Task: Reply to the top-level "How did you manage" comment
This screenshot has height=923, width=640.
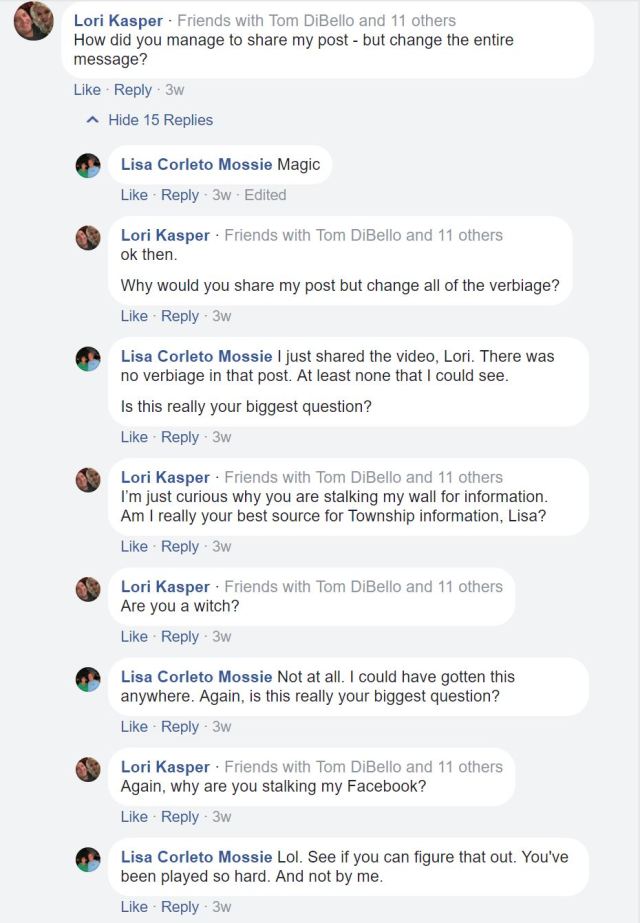Action: pos(133,90)
